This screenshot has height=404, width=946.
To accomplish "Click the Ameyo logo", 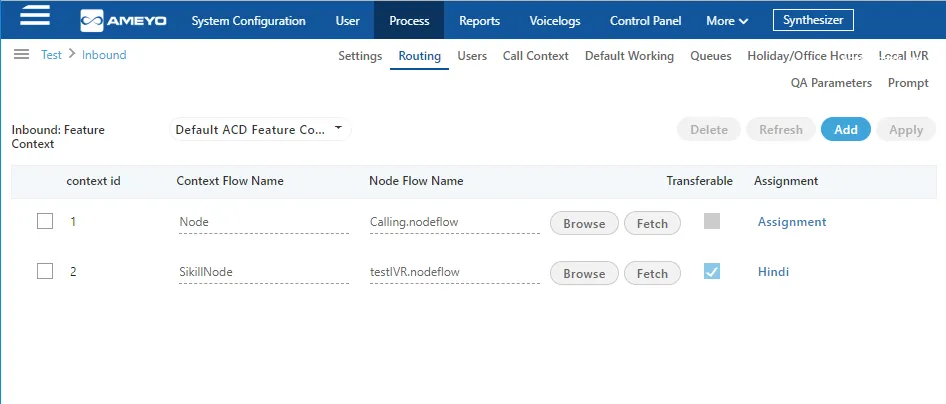I will [124, 21].
